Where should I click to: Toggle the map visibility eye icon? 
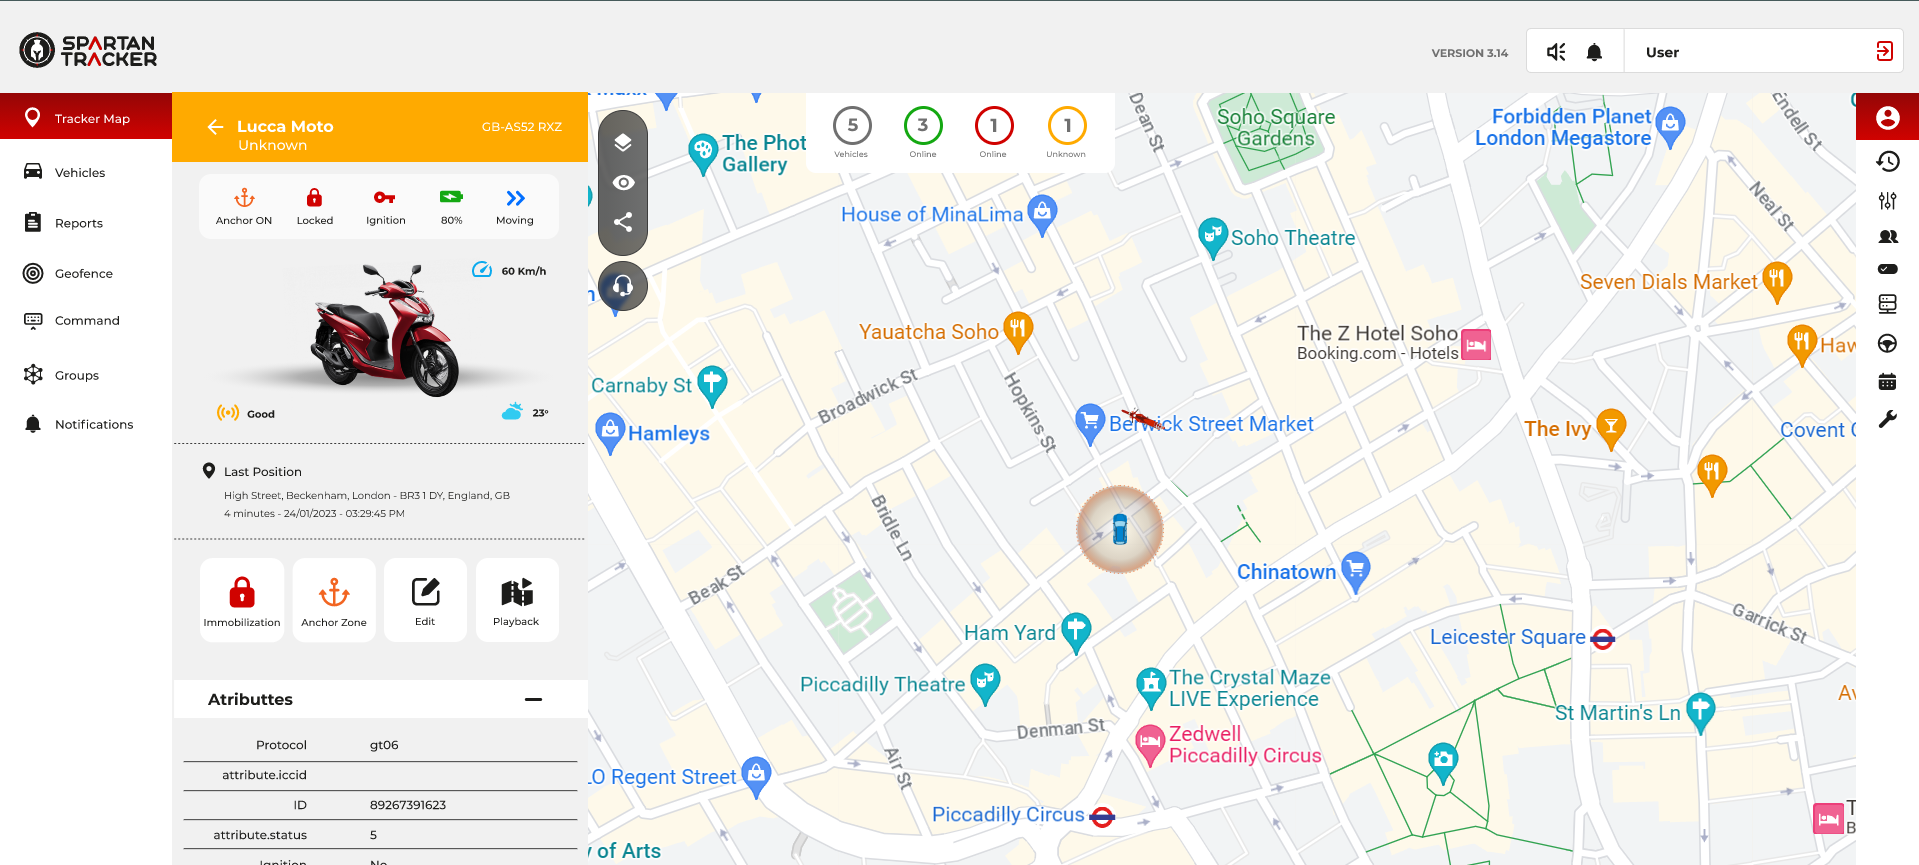click(623, 182)
